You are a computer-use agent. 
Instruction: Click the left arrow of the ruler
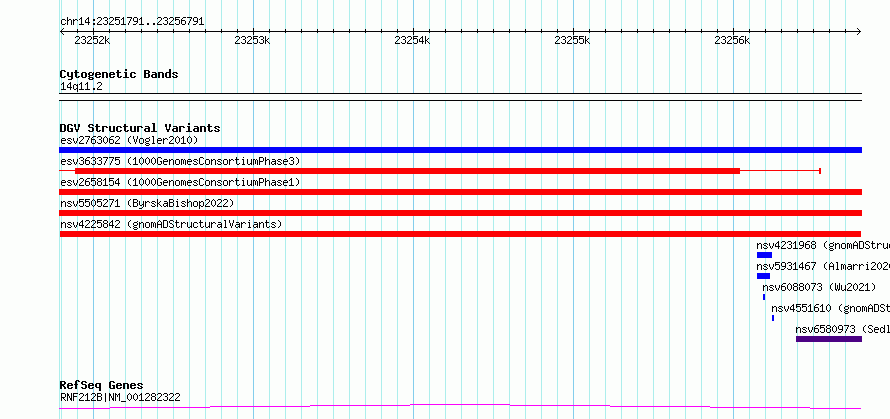tap(62, 31)
